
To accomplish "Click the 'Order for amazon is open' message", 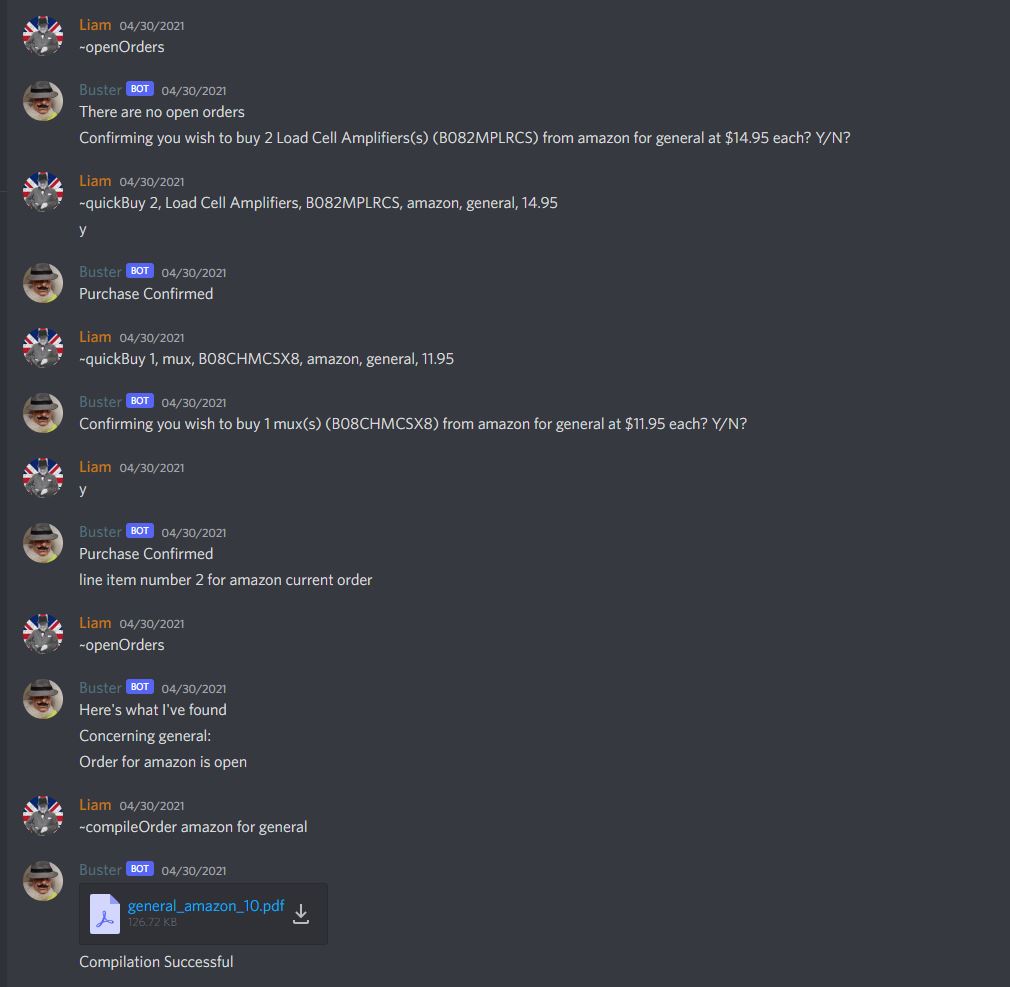I will [x=163, y=762].
